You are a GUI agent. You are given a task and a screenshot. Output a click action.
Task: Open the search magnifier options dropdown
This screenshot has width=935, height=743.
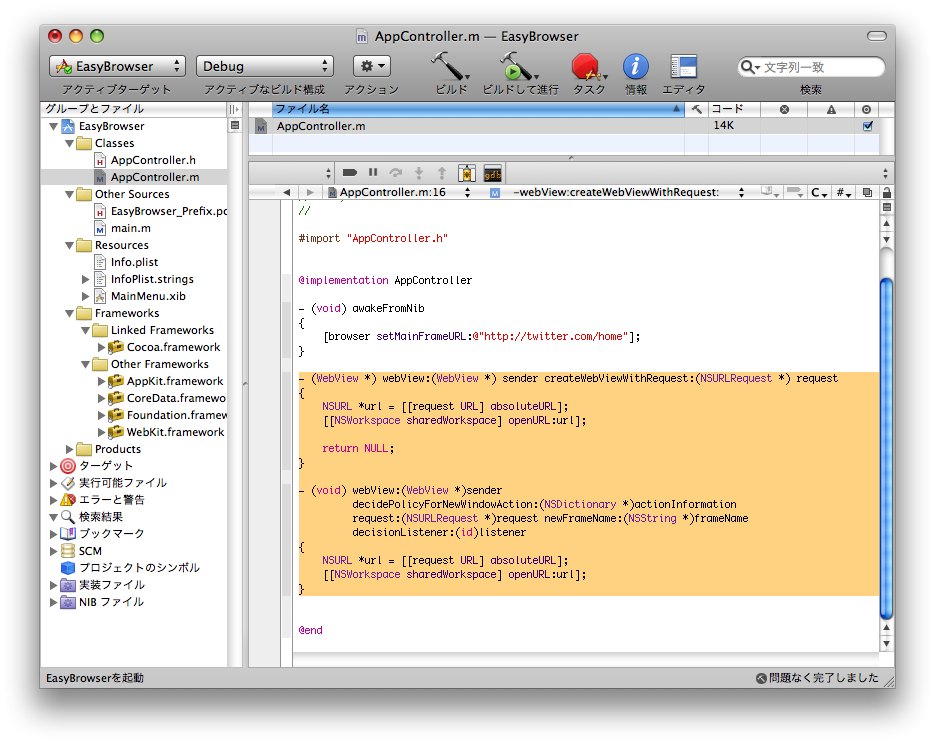pos(749,67)
